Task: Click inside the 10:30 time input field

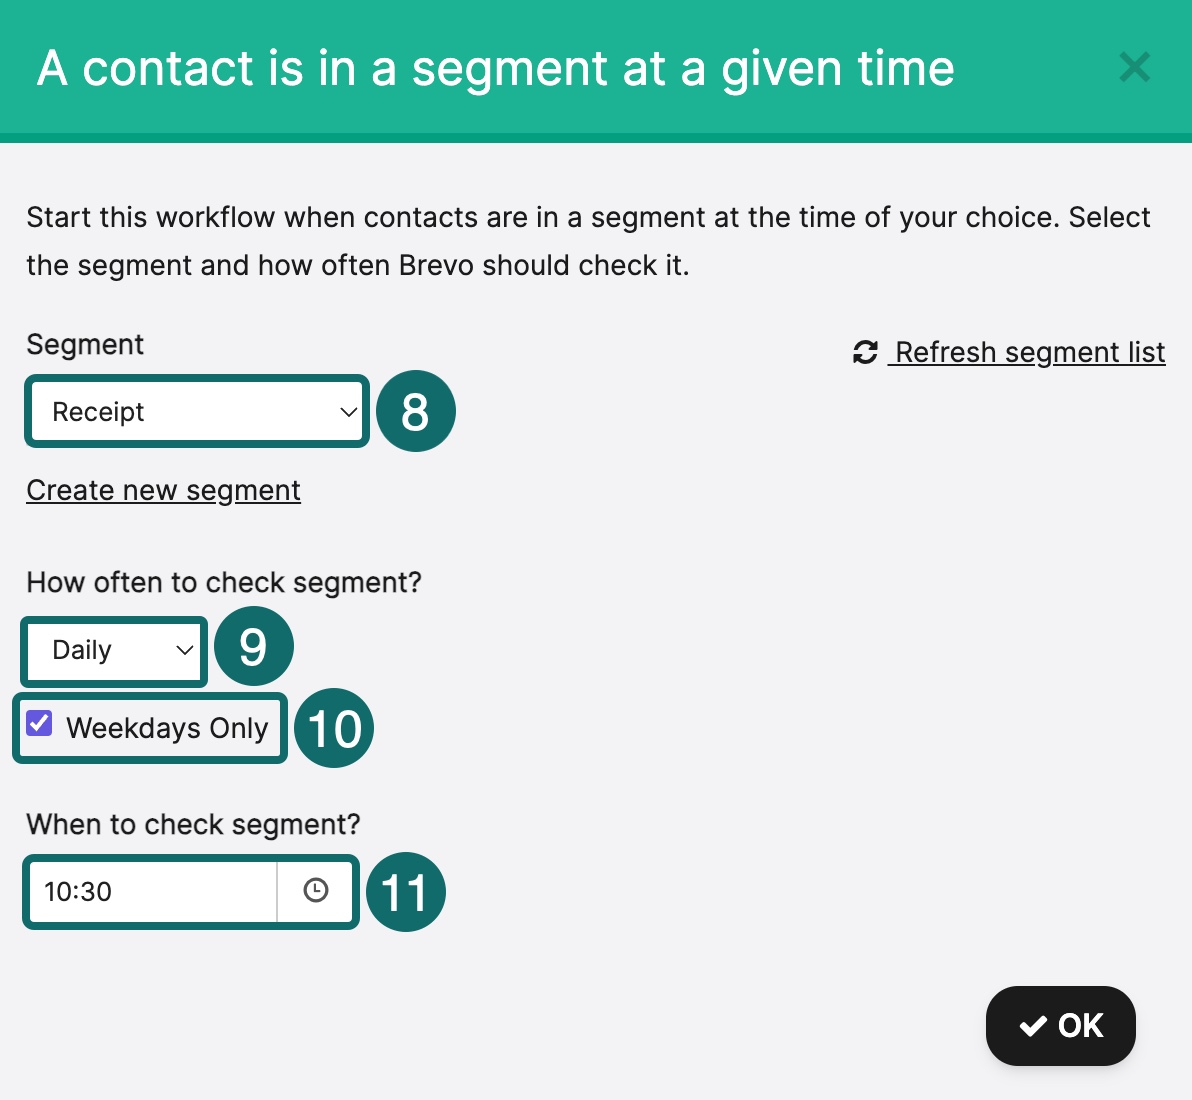Action: pyautogui.click(x=150, y=891)
